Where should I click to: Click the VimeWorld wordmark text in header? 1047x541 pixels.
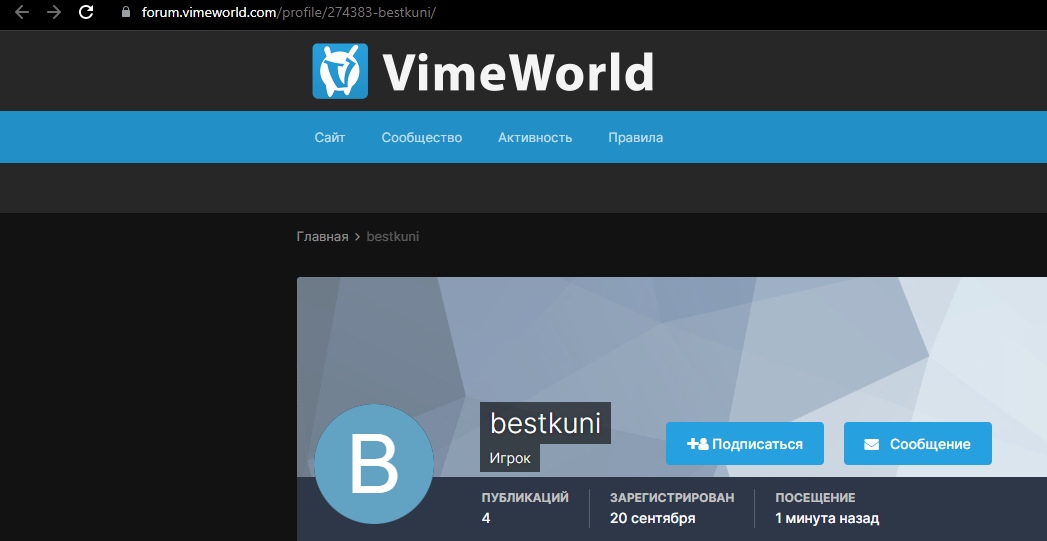(x=518, y=71)
